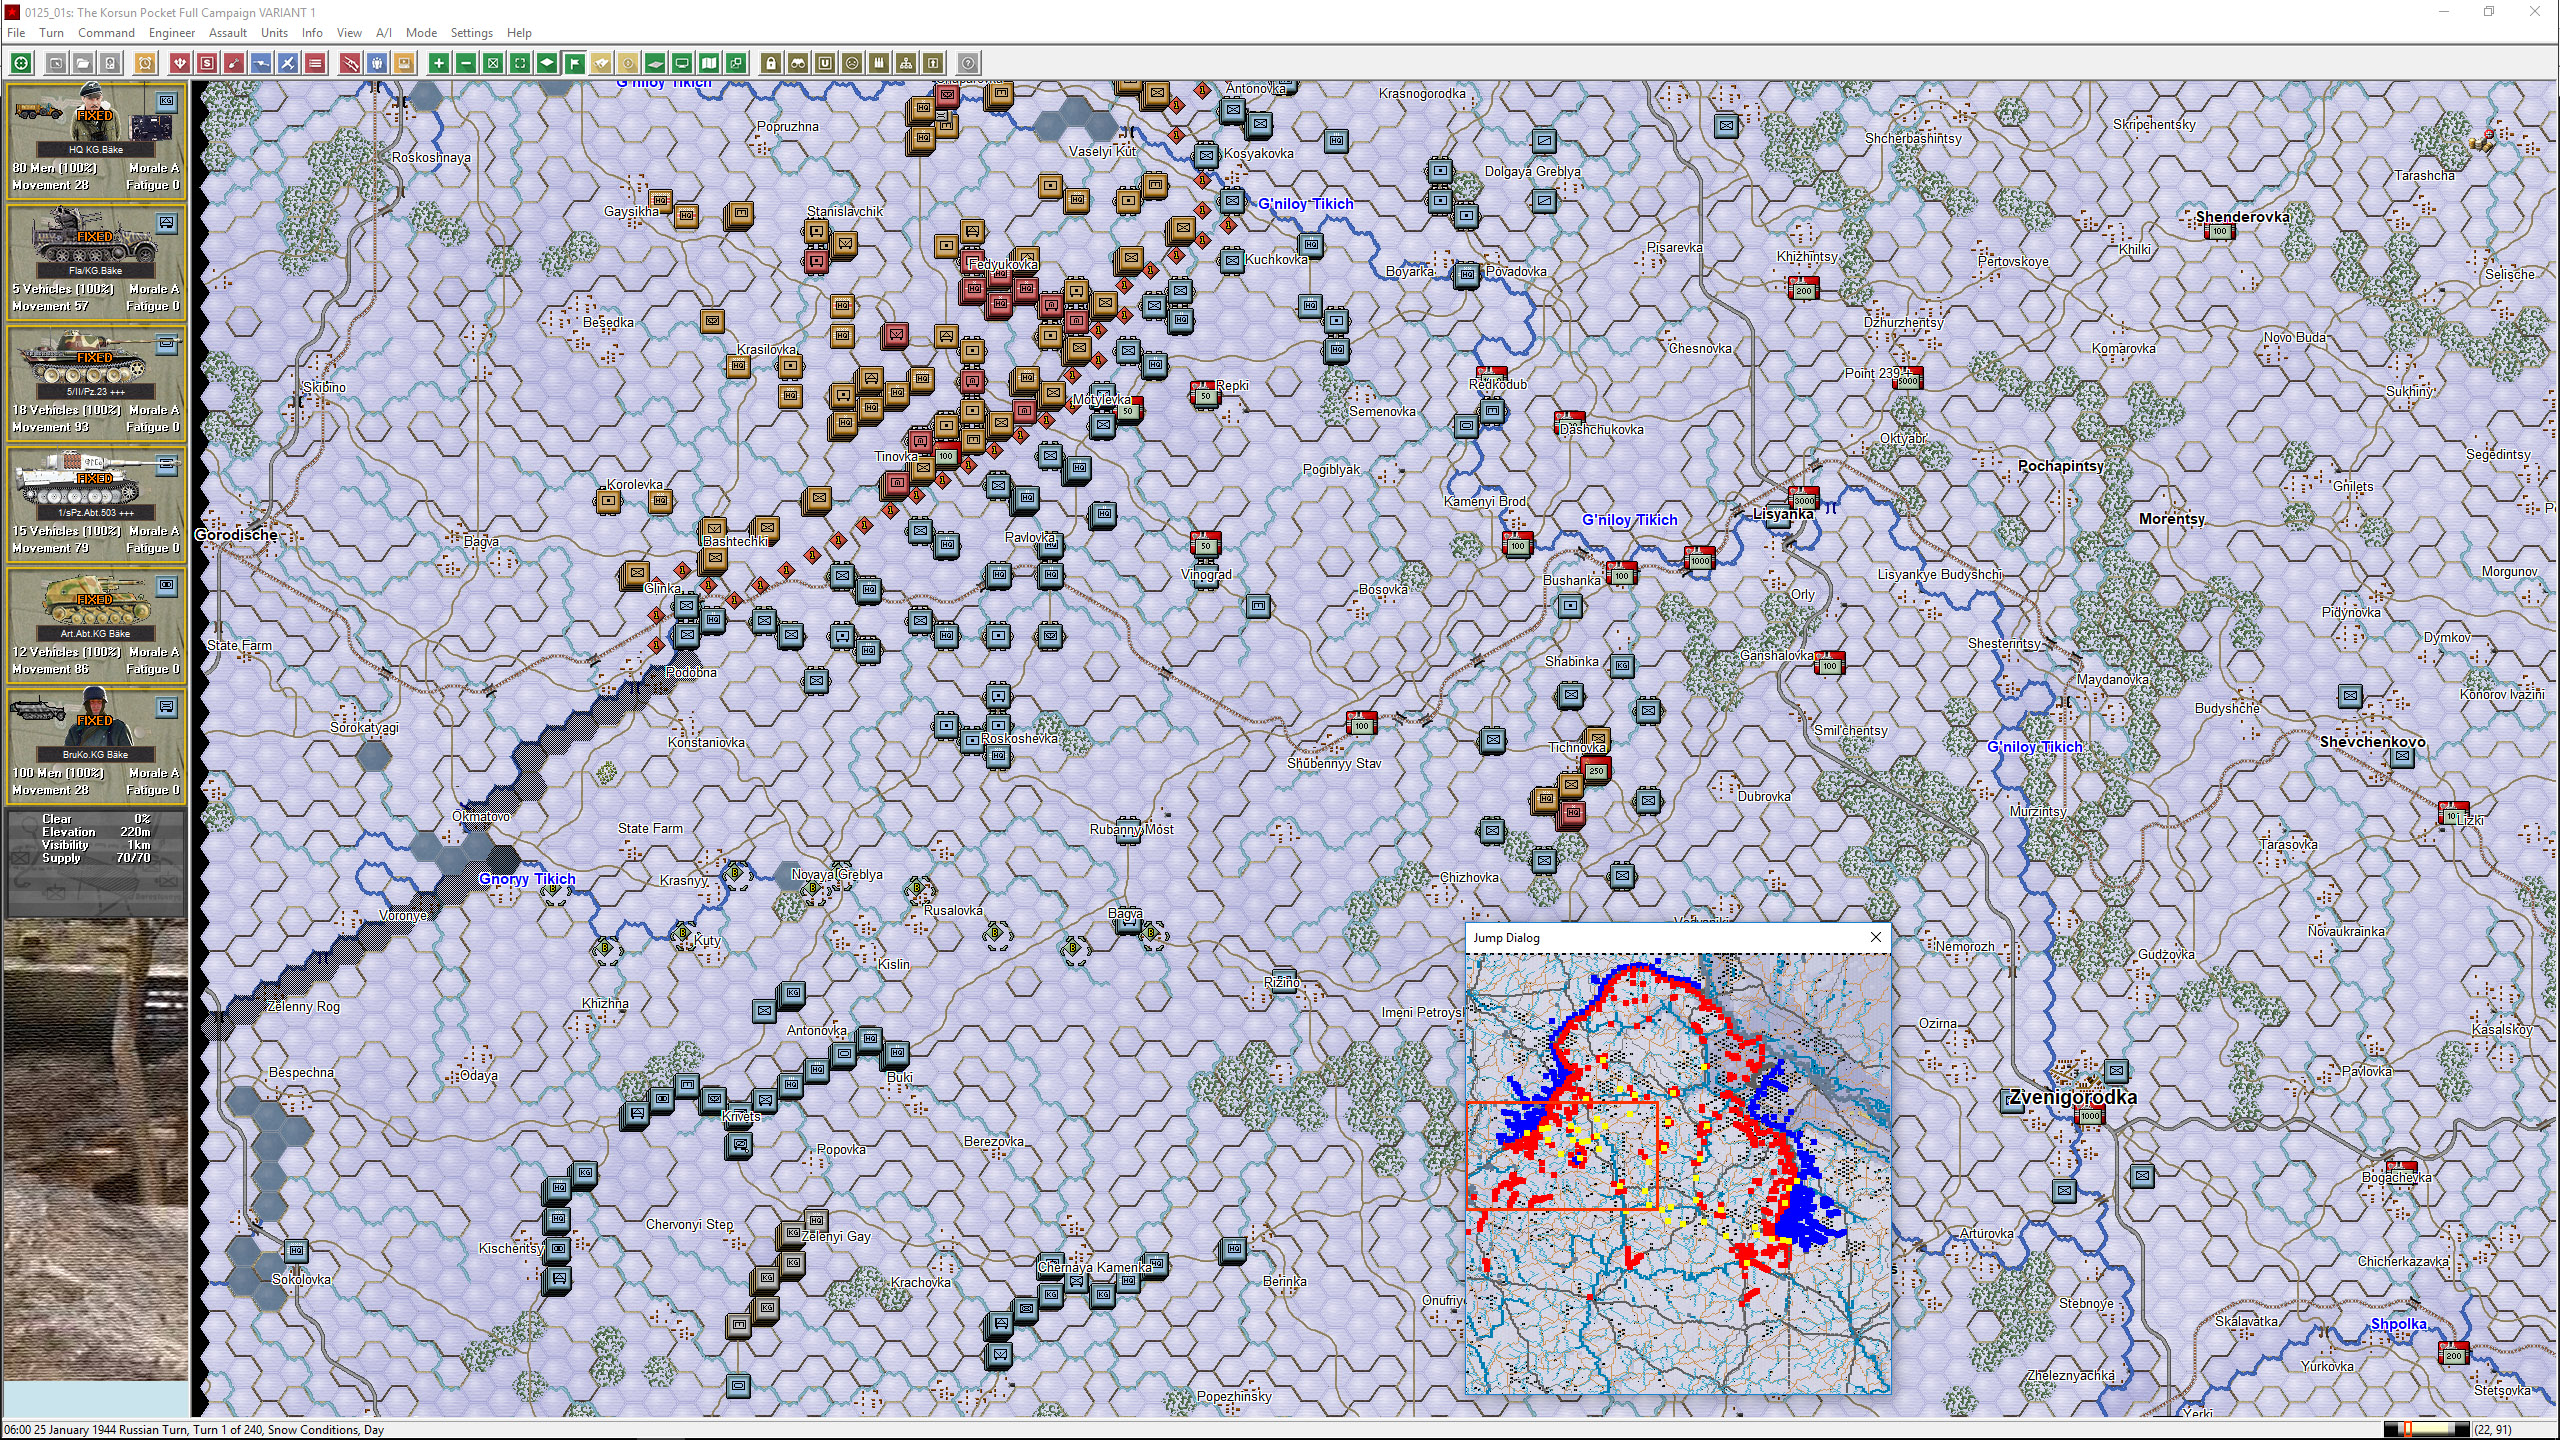2560x1440 pixels.
Task: Toggle the green monitor display button
Action: (x=682, y=63)
